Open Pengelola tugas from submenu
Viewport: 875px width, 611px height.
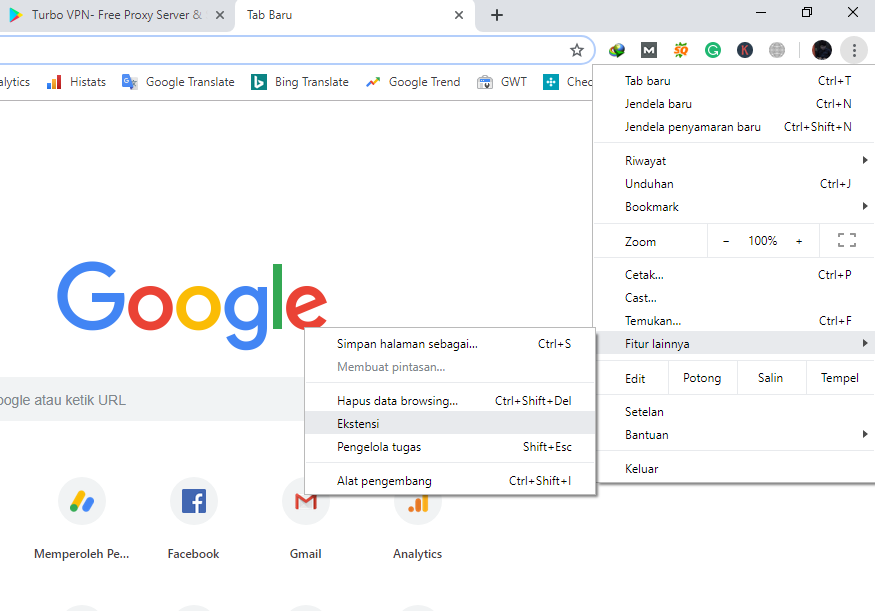[450, 446]
